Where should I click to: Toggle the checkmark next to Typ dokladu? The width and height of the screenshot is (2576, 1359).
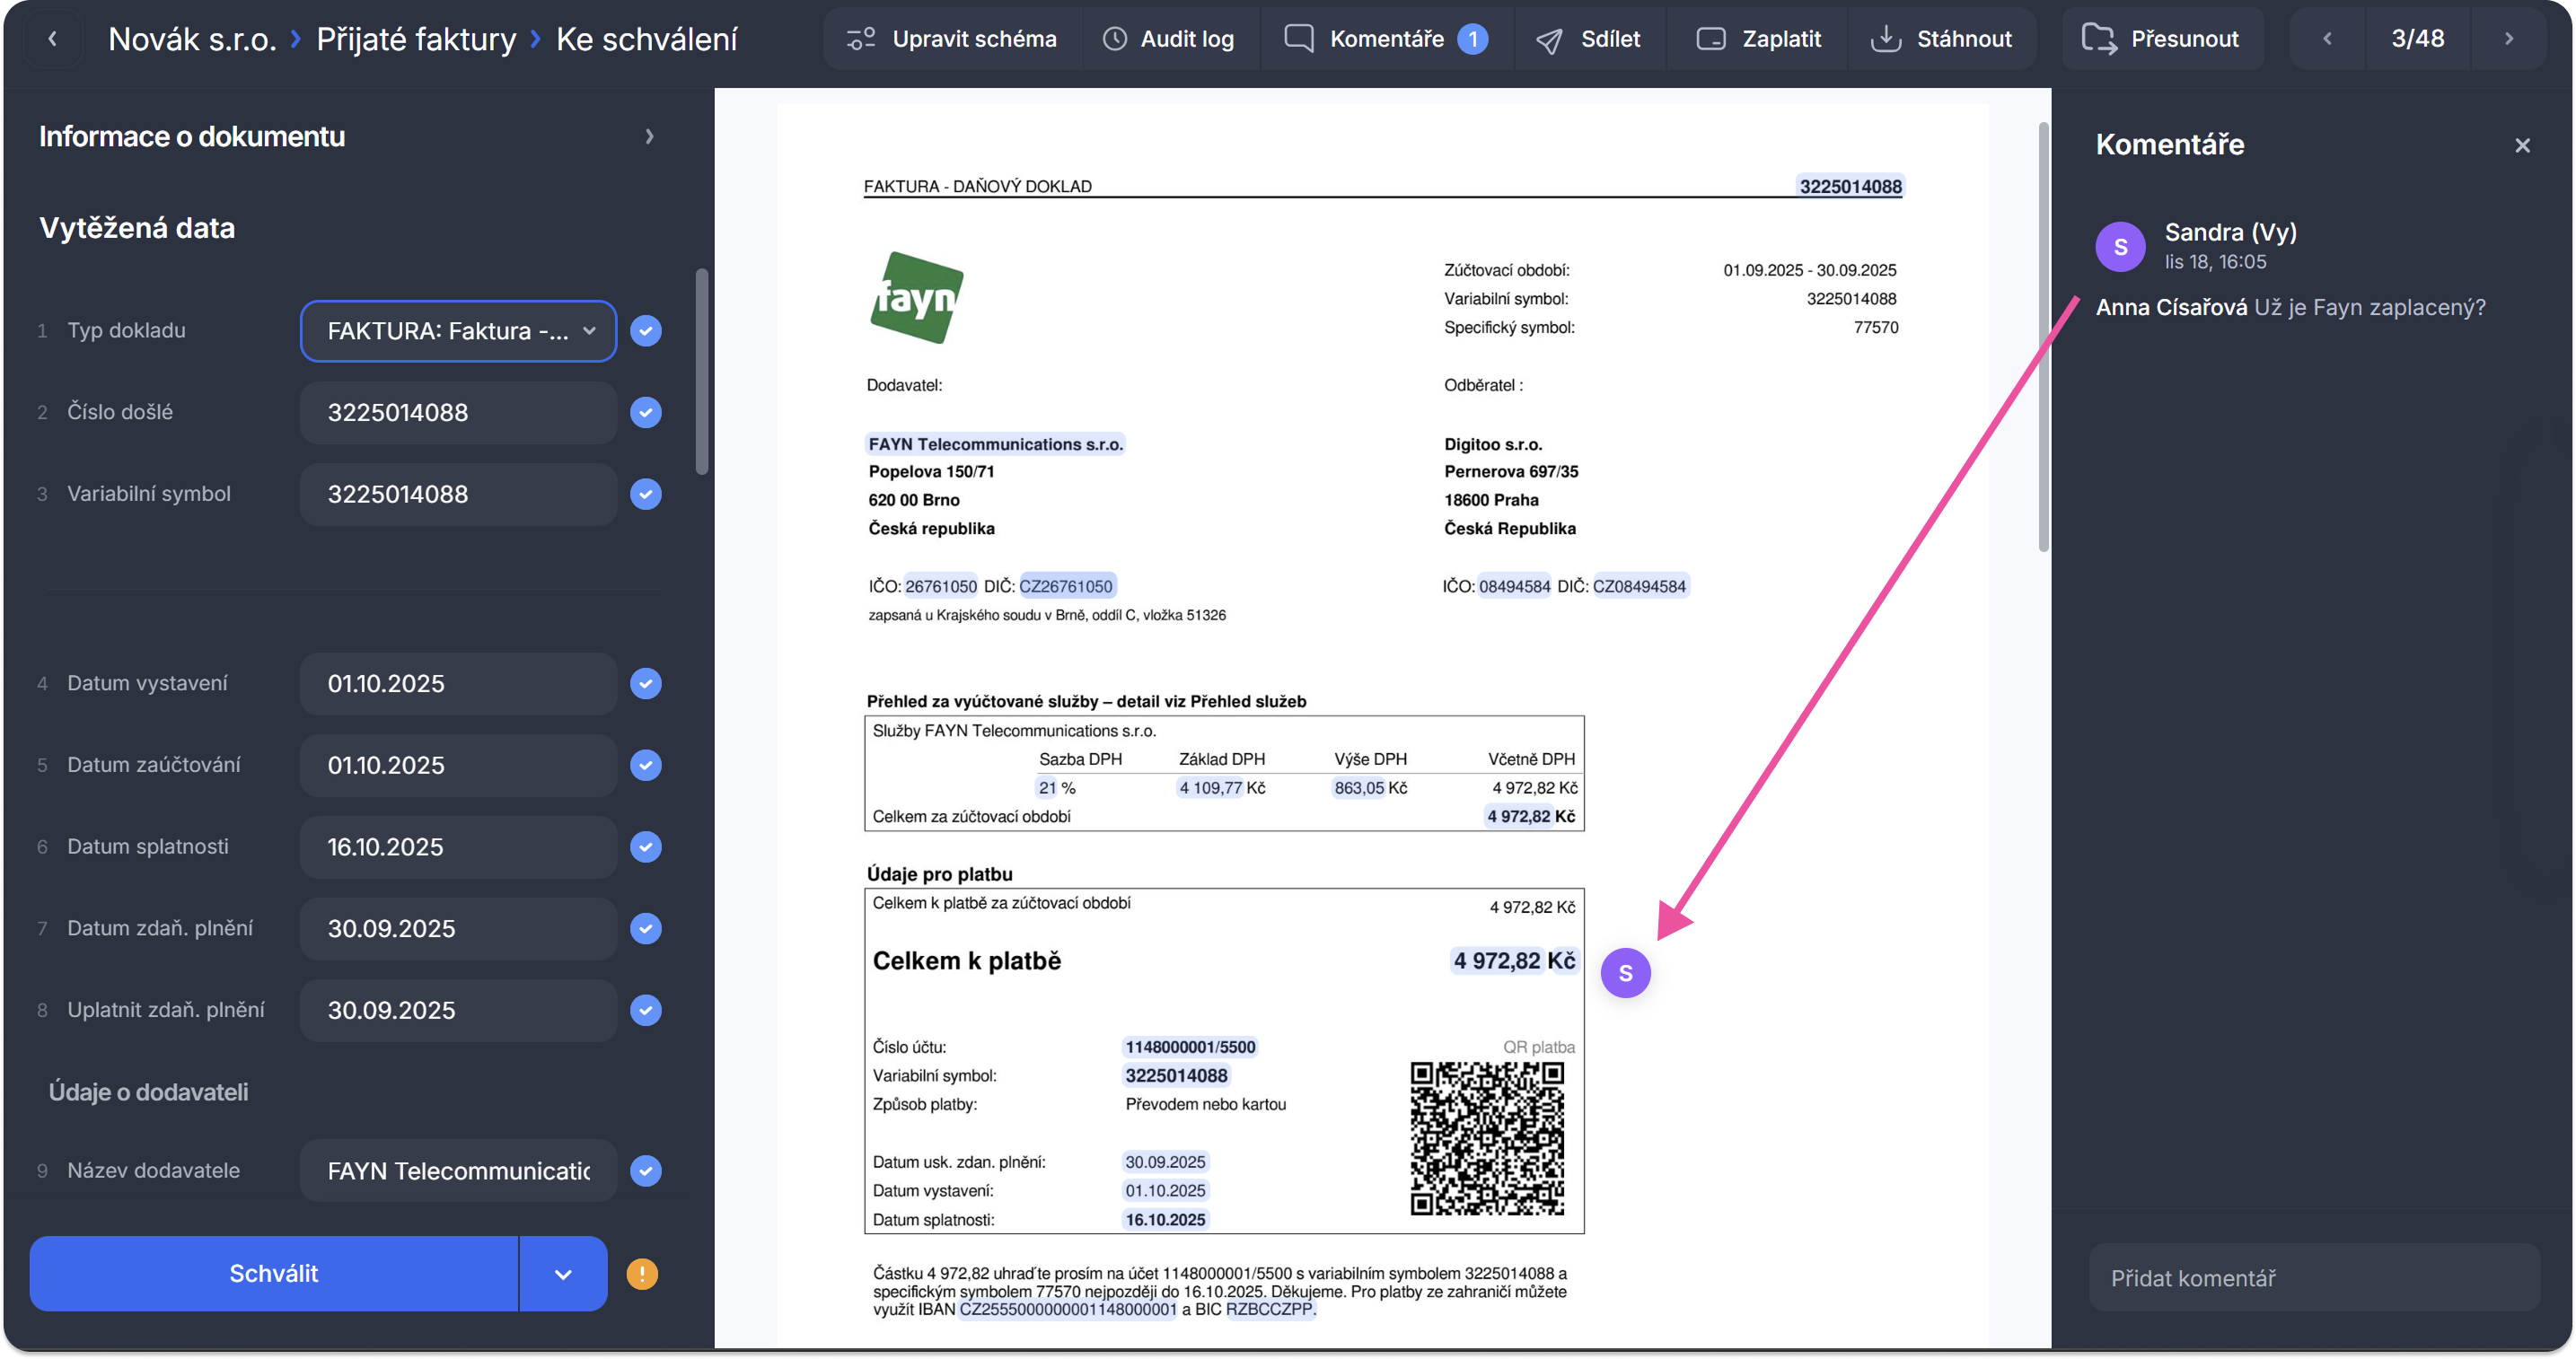pos(646,331)
